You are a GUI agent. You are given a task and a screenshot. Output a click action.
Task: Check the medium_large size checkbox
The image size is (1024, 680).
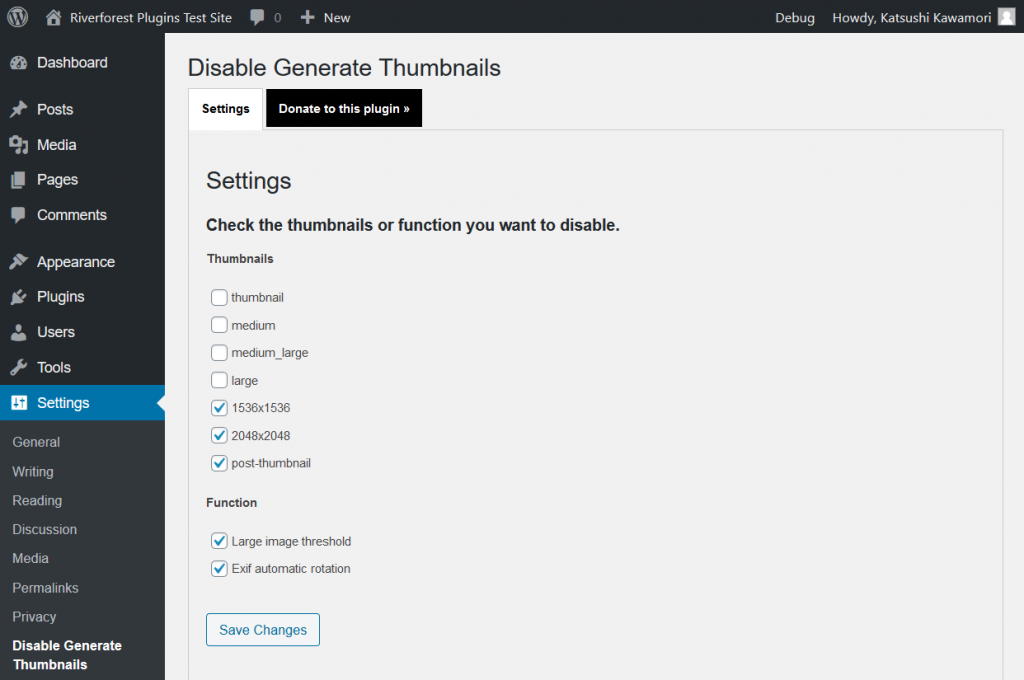[219, 353]
